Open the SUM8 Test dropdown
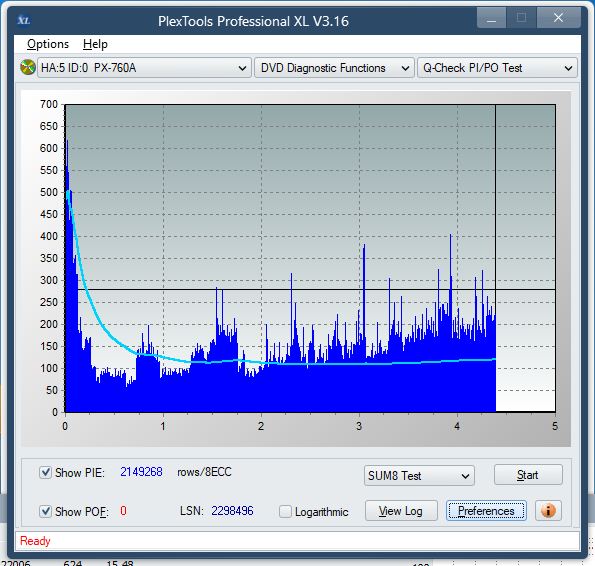The width and height of the screenshot is (595, 566). point(419,476)
